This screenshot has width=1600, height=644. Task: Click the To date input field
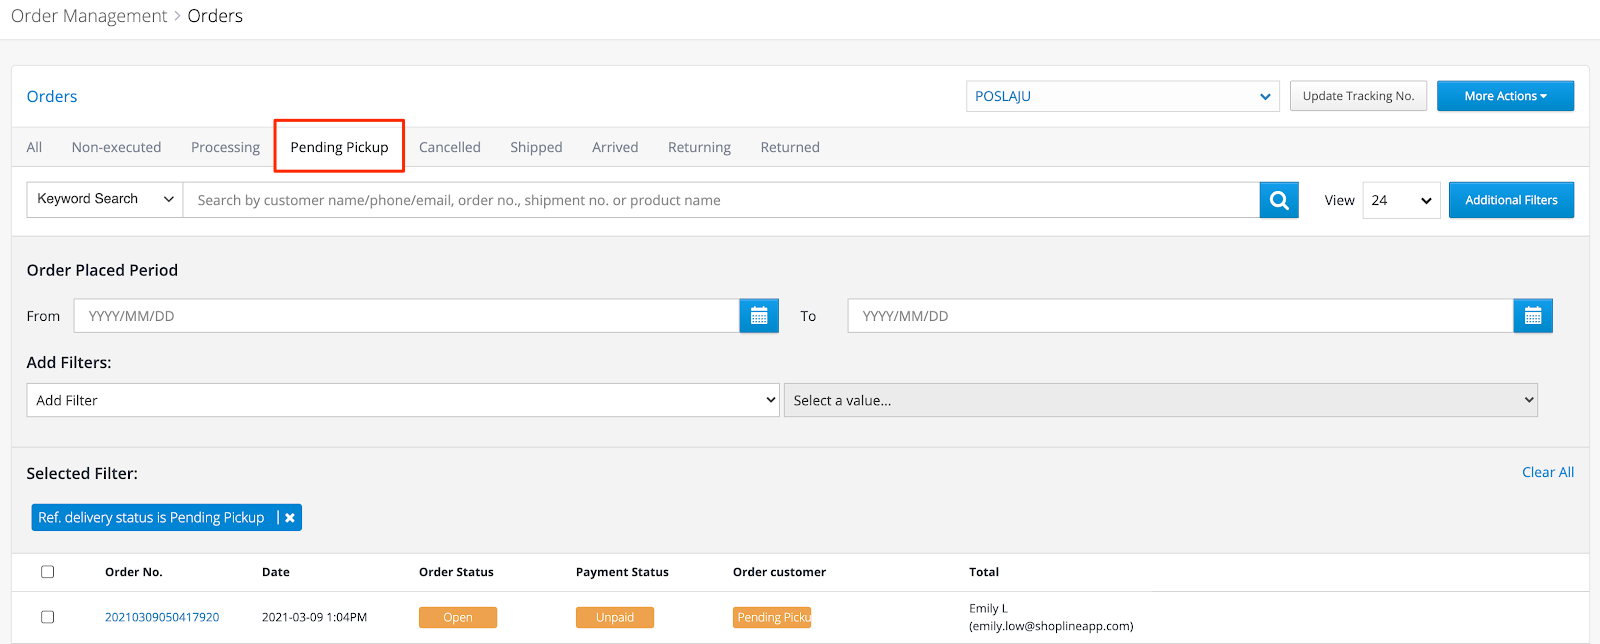pos(1181,316)
